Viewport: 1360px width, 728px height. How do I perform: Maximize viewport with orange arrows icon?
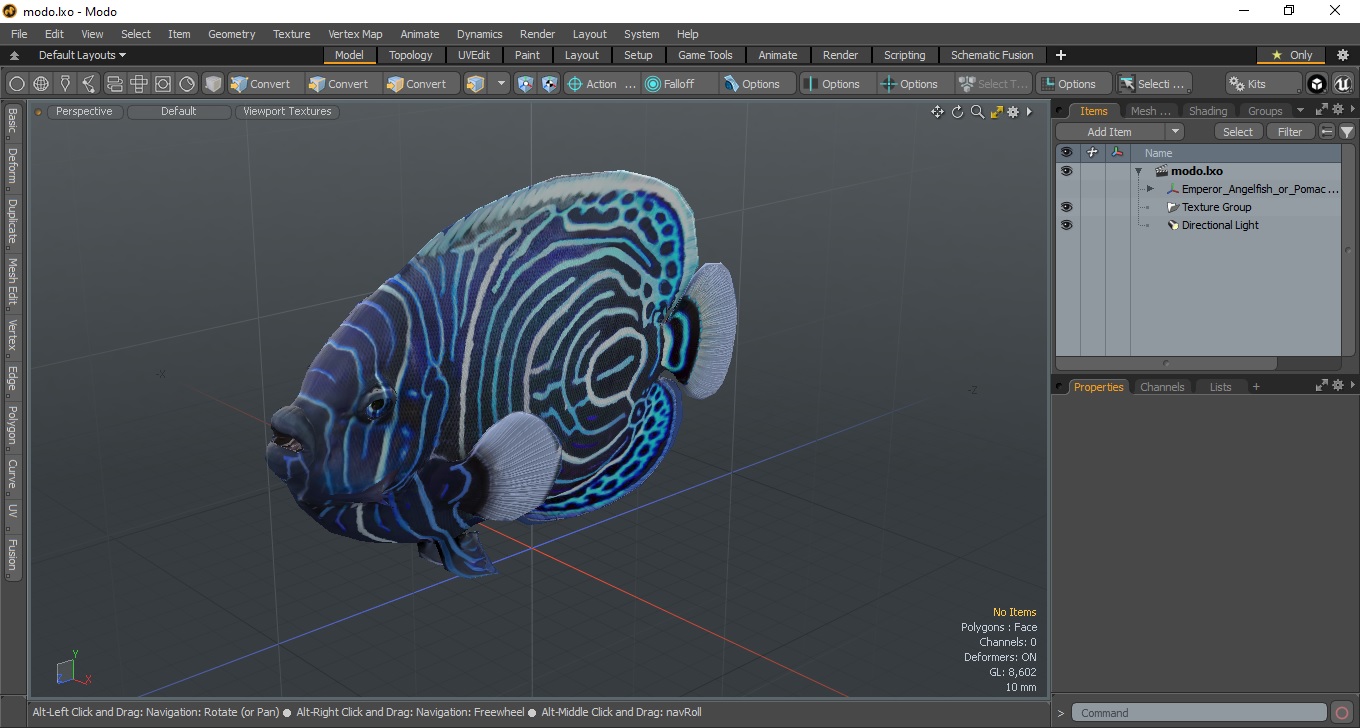click(x=996, y=112)
